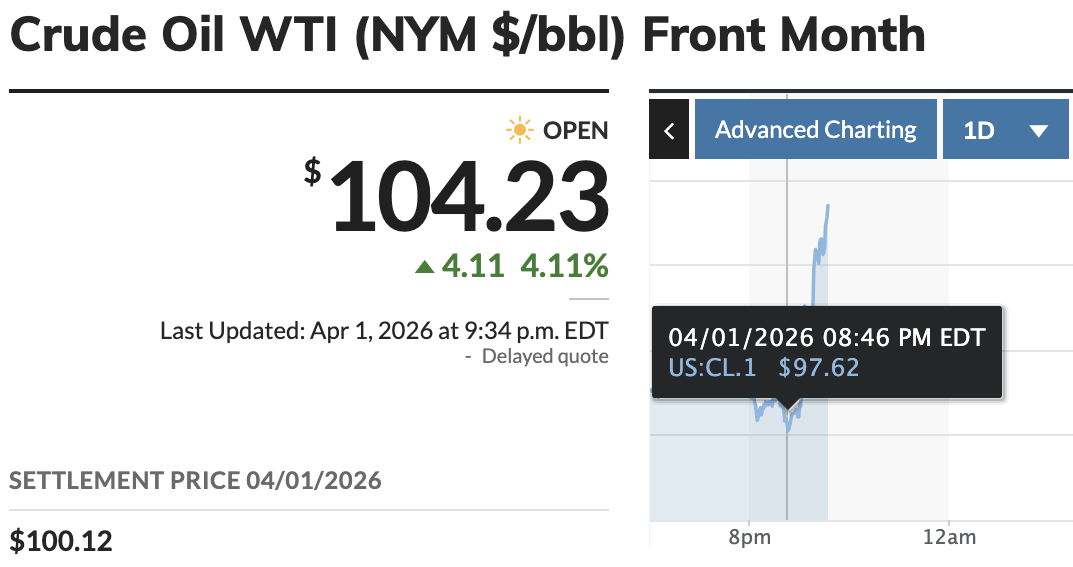The width and height of the screenshot is (1073, 567).
Task: Click the tooltip date 04/01/2026 08:46 PM EDT
Action: tap(826, 337)
